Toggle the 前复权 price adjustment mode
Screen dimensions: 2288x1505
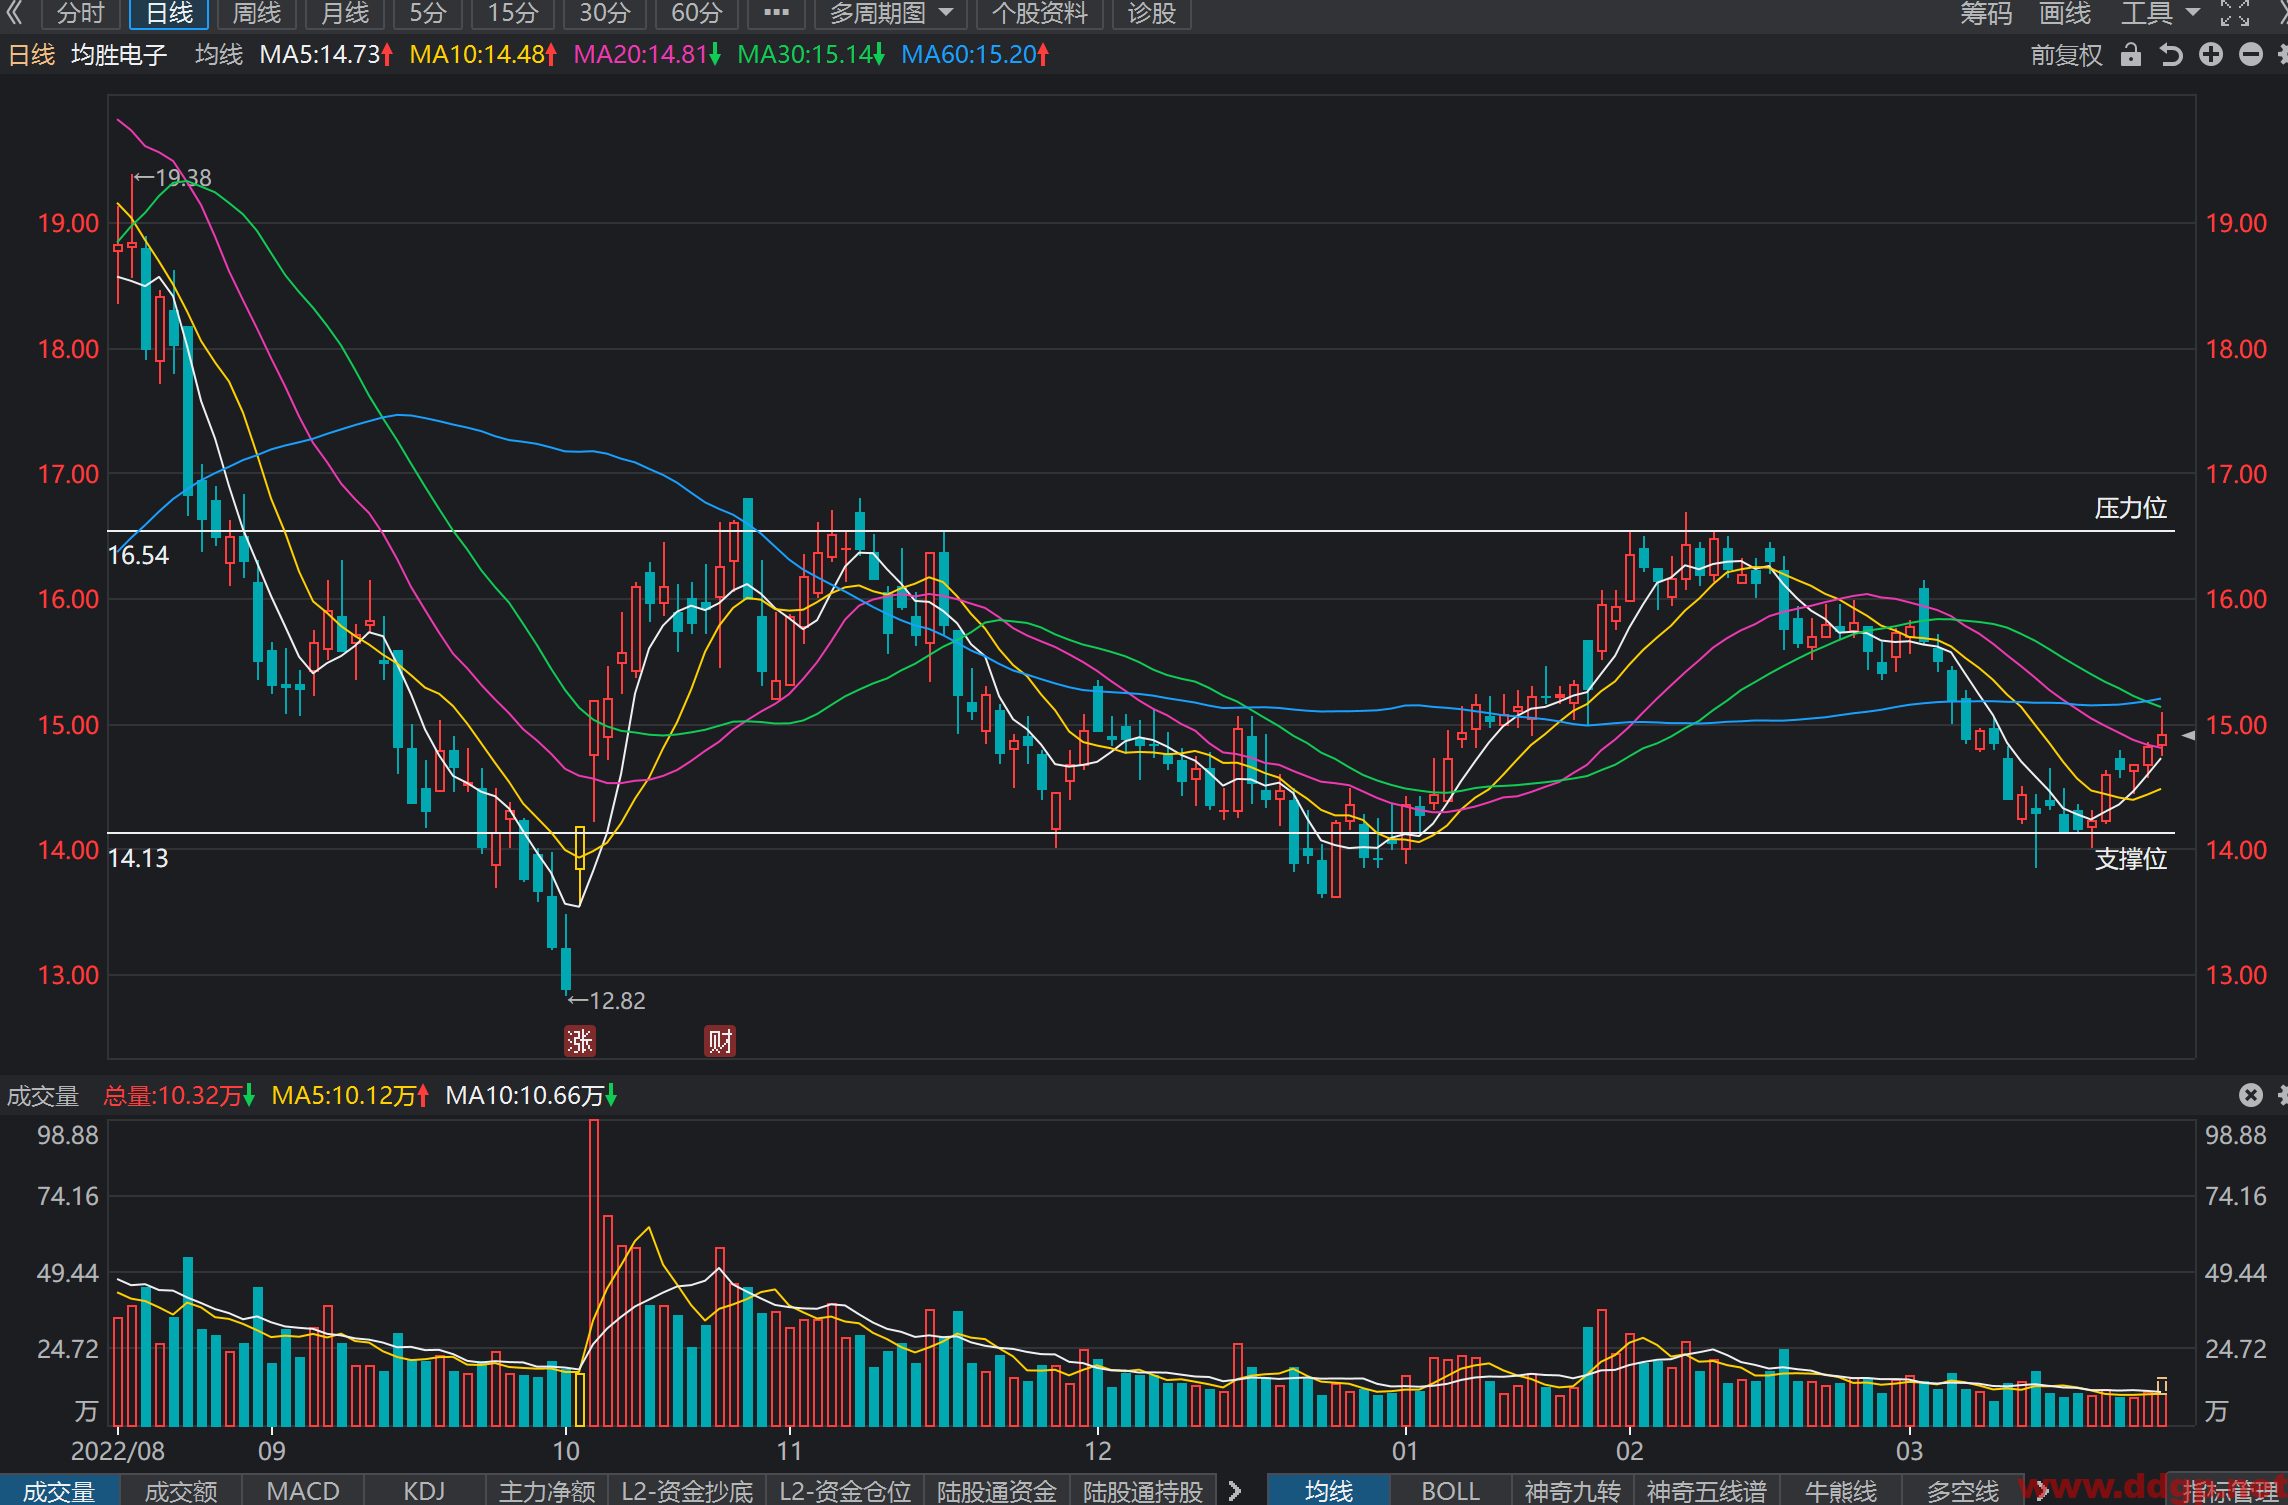tap(2066, 54)
